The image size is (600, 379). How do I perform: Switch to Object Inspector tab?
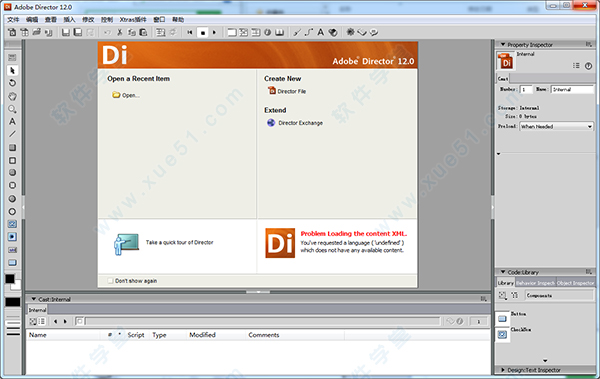(575, 283)
